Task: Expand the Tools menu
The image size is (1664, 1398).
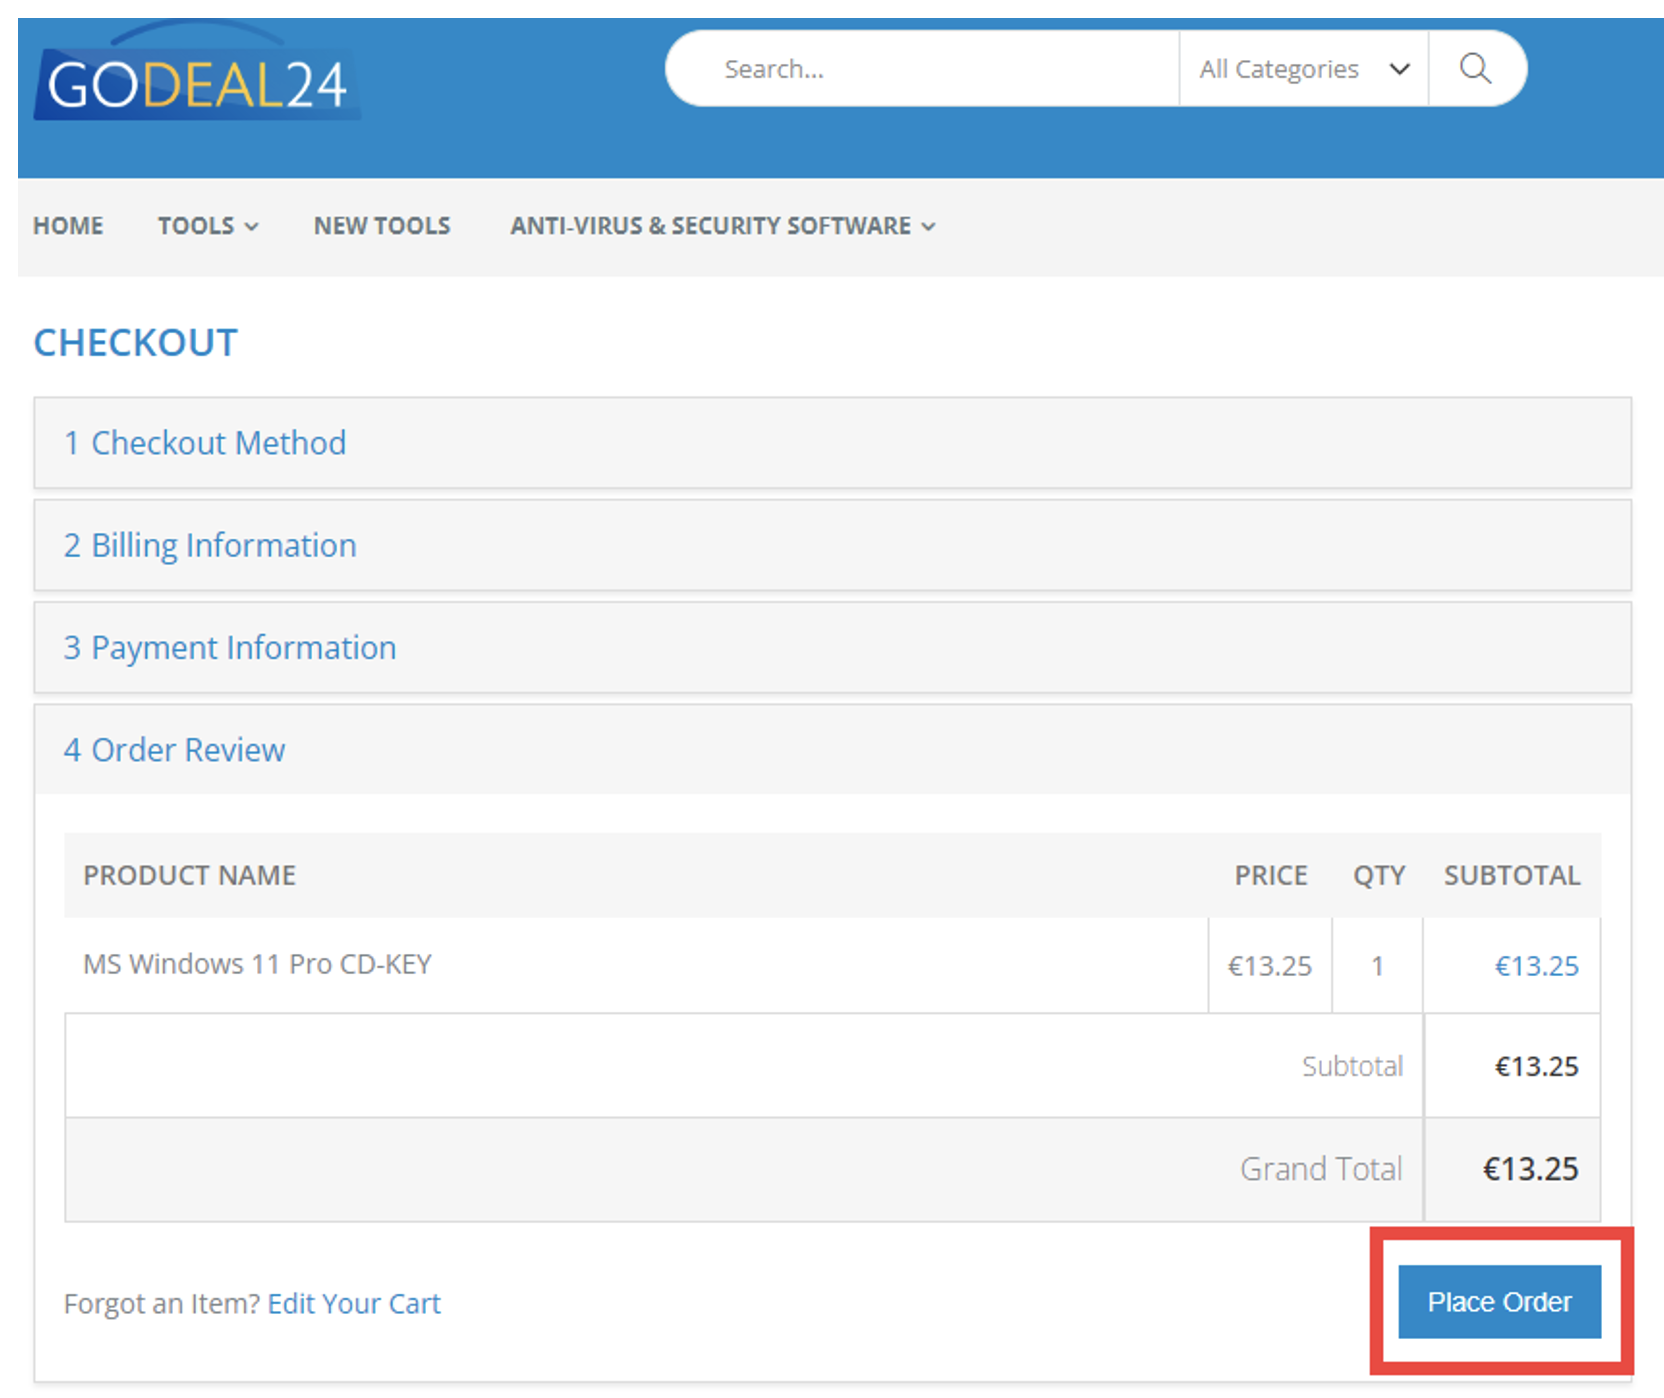Action: pyautogui.click(x=207, y=226)
